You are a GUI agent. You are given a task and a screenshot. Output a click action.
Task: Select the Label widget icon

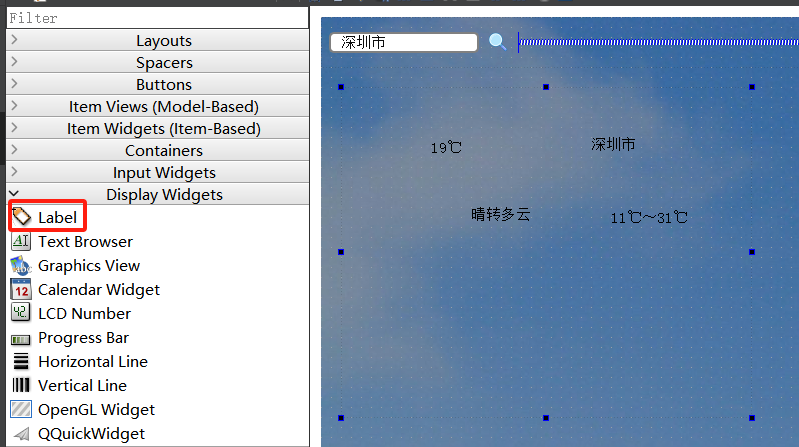pos(21,217)
